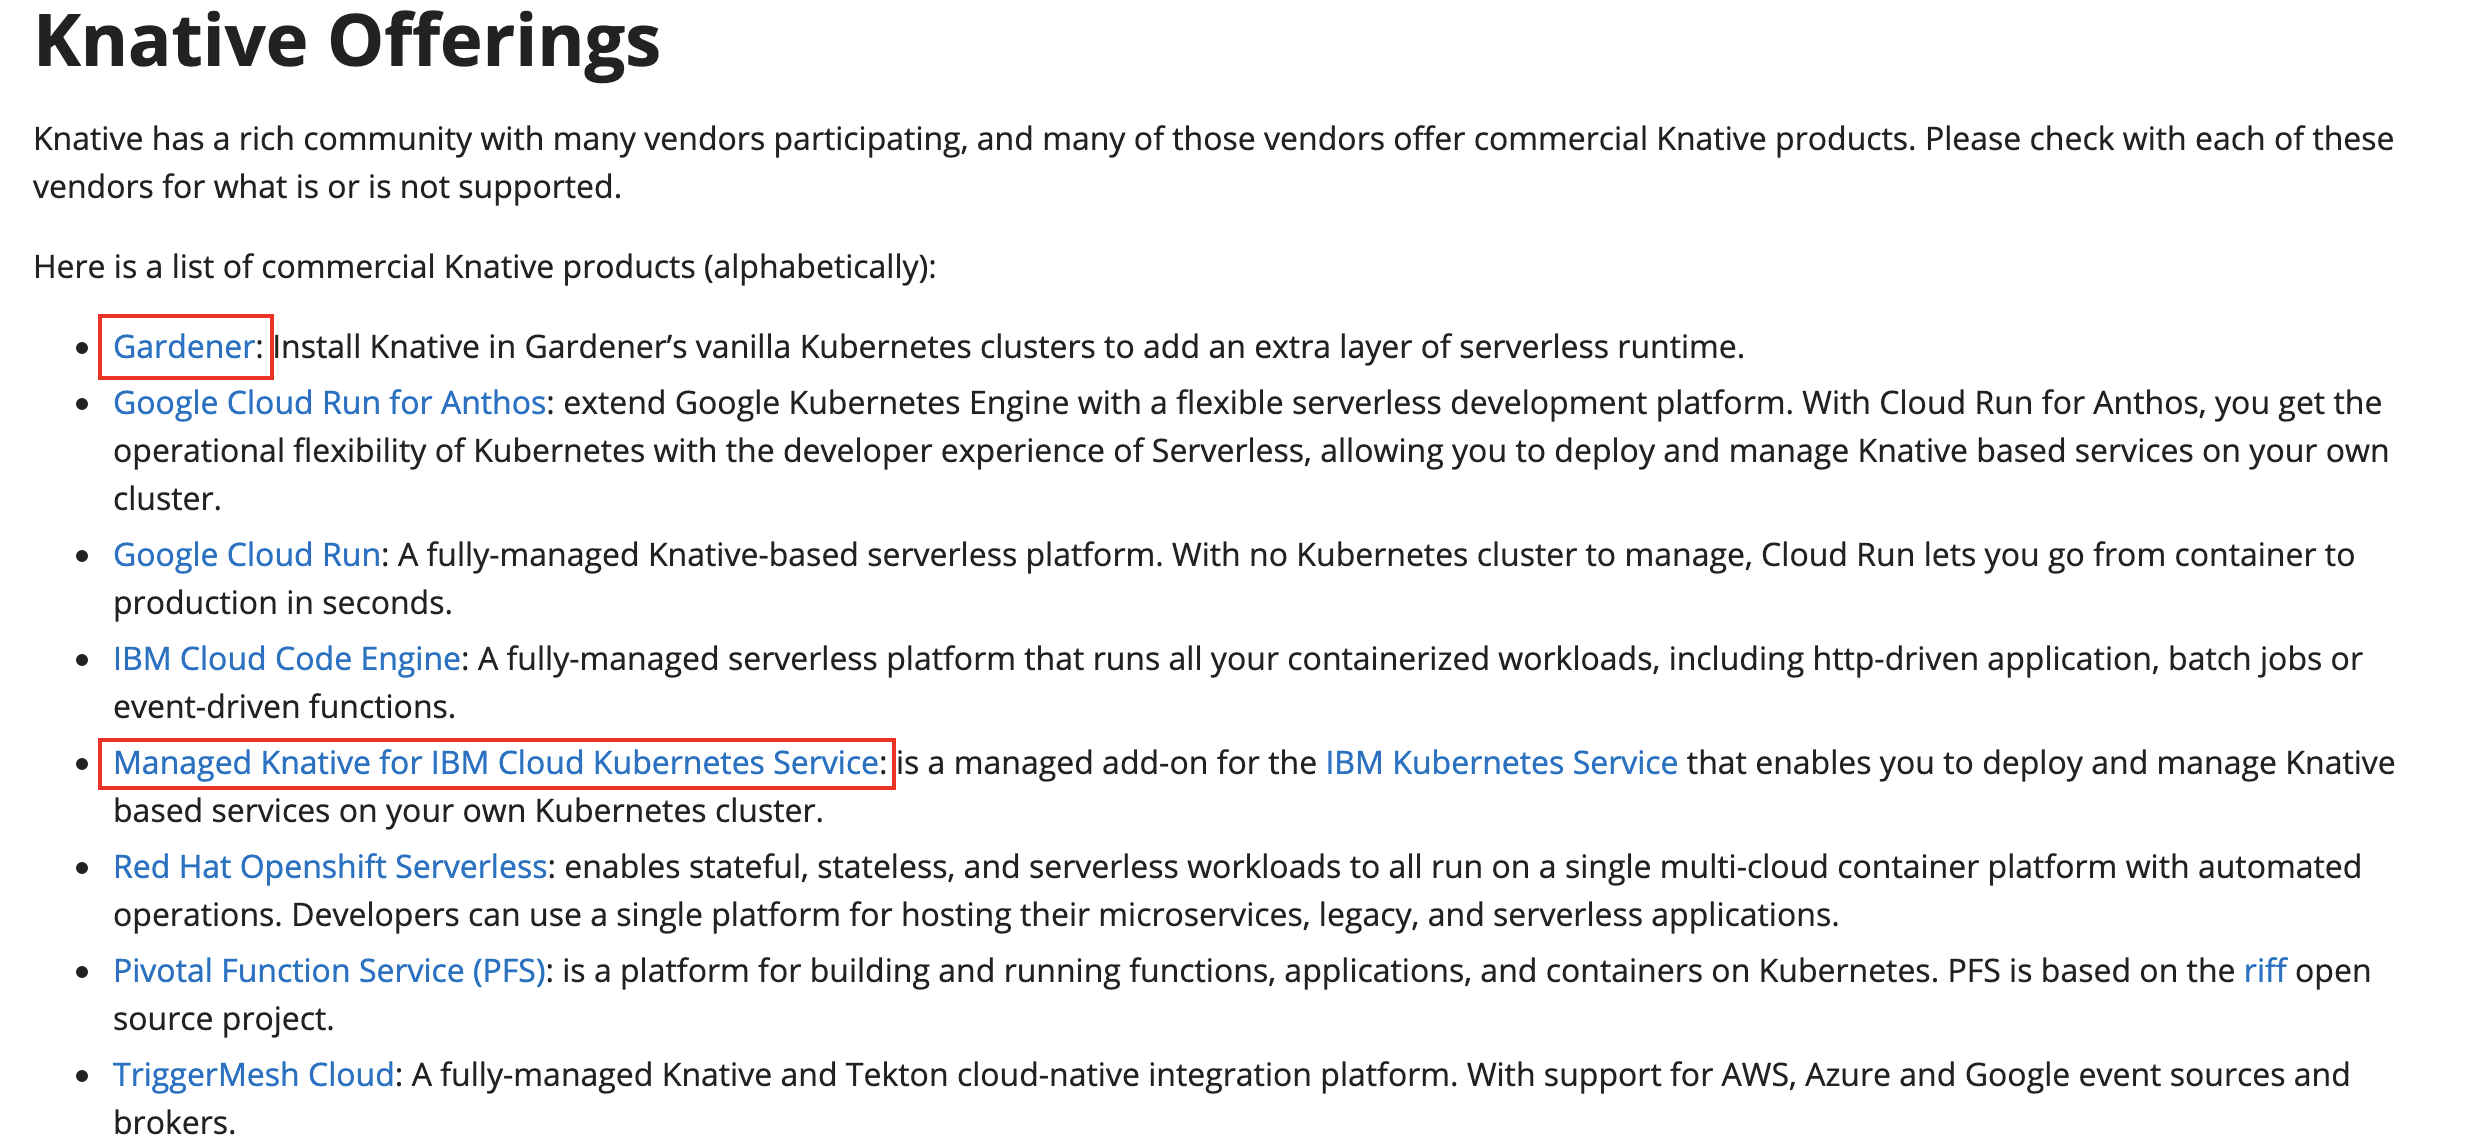The height and width of the screenshot is (1144, 2472).
Task: Click TriggerMesh description about Tekton integration platform
Action: coord(1231,1099)
